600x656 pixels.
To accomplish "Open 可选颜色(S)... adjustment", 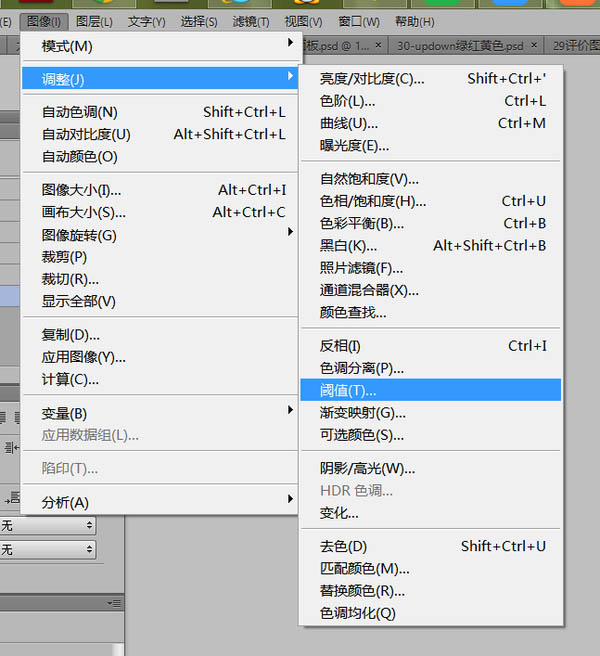I will click(431, 435).
